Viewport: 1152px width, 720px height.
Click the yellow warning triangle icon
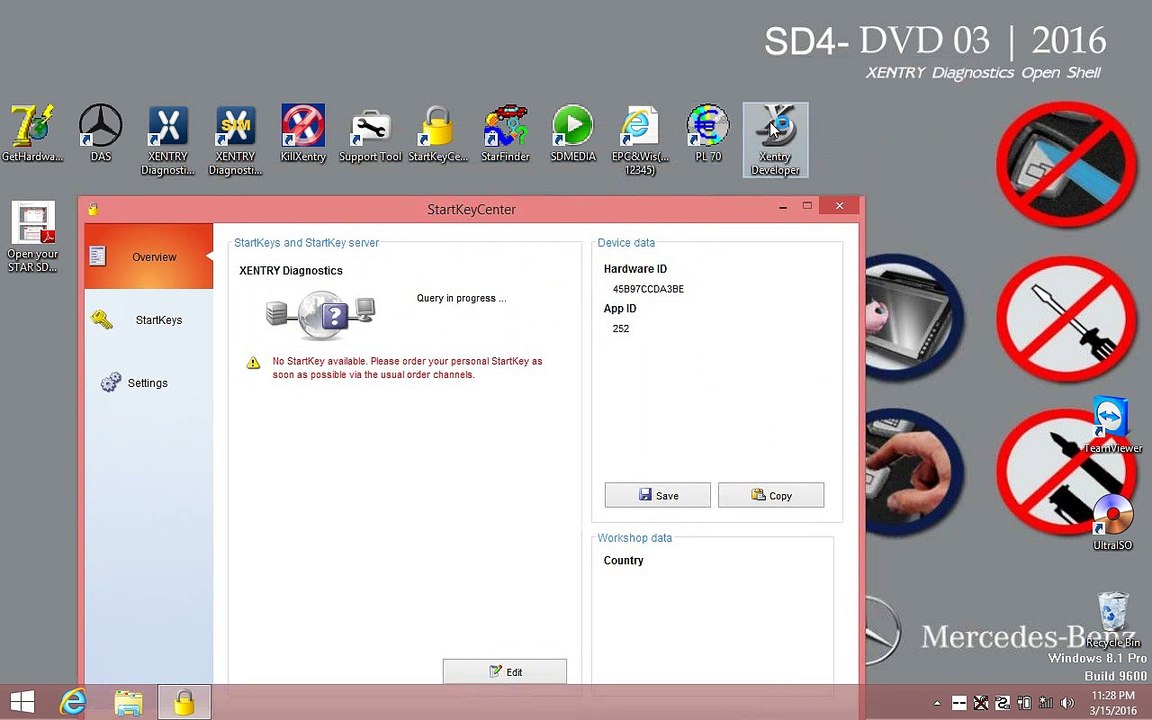point(253,362)
